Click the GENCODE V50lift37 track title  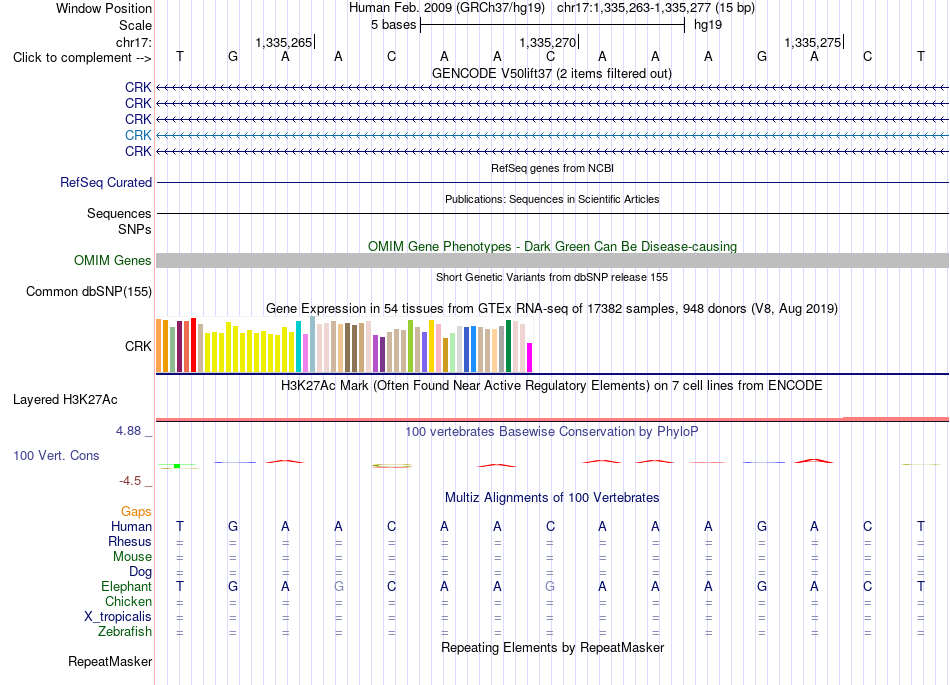pyautogui.click(x=552, y=73)
